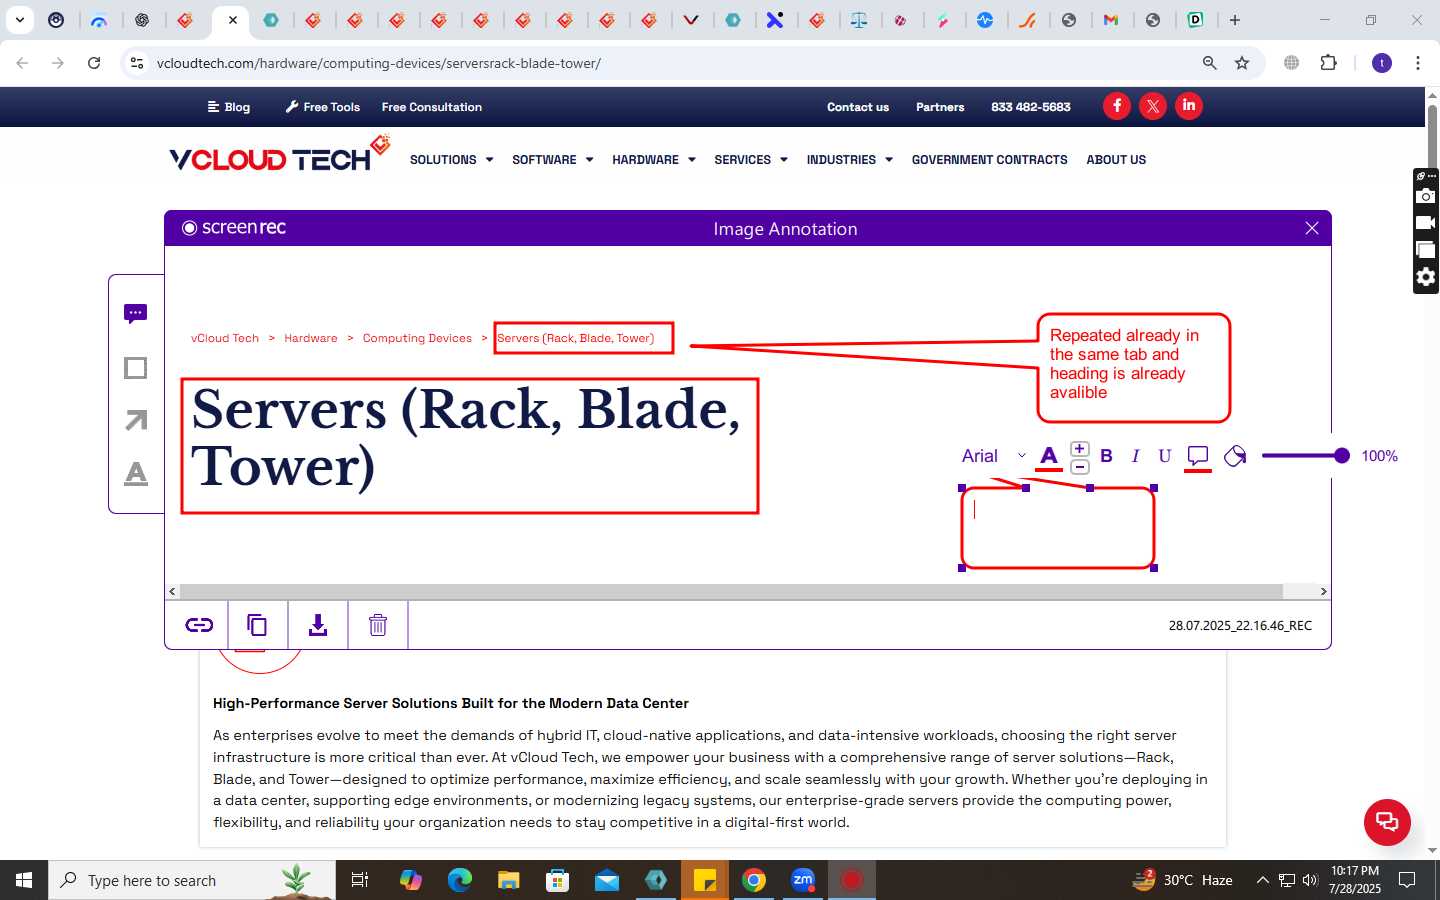Toggle bold text formatting

click(x=1106, y=456)
